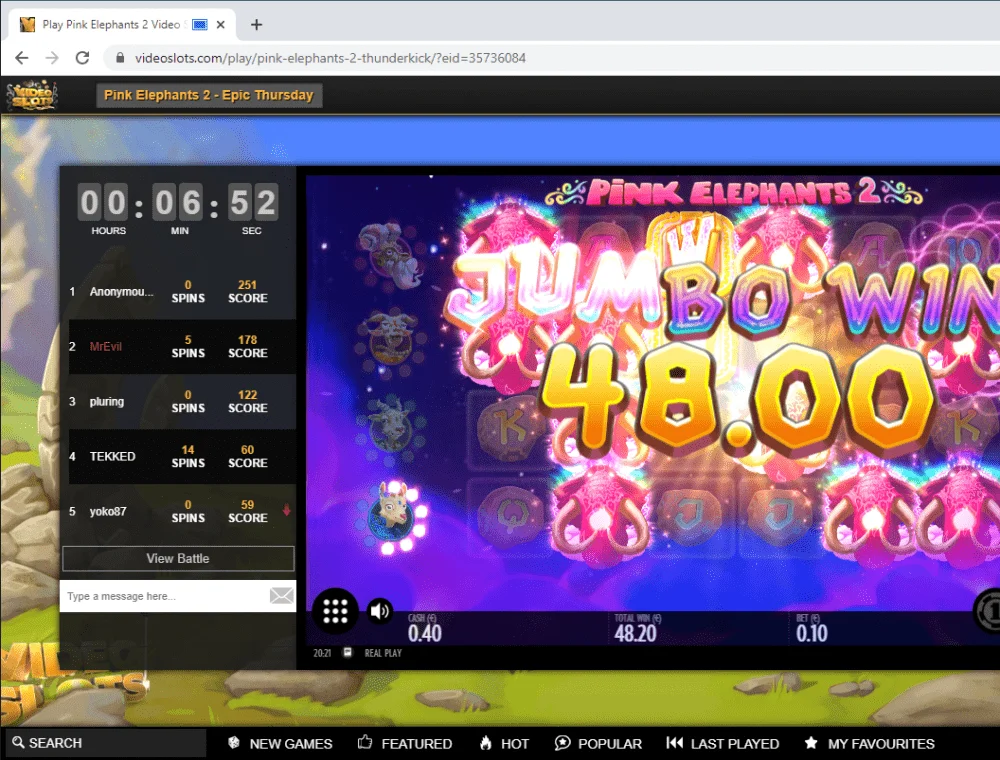1000x760 pixels.
Task: Click the BET value 0.10
Action: pyautogui.click(x=812, y=633)
